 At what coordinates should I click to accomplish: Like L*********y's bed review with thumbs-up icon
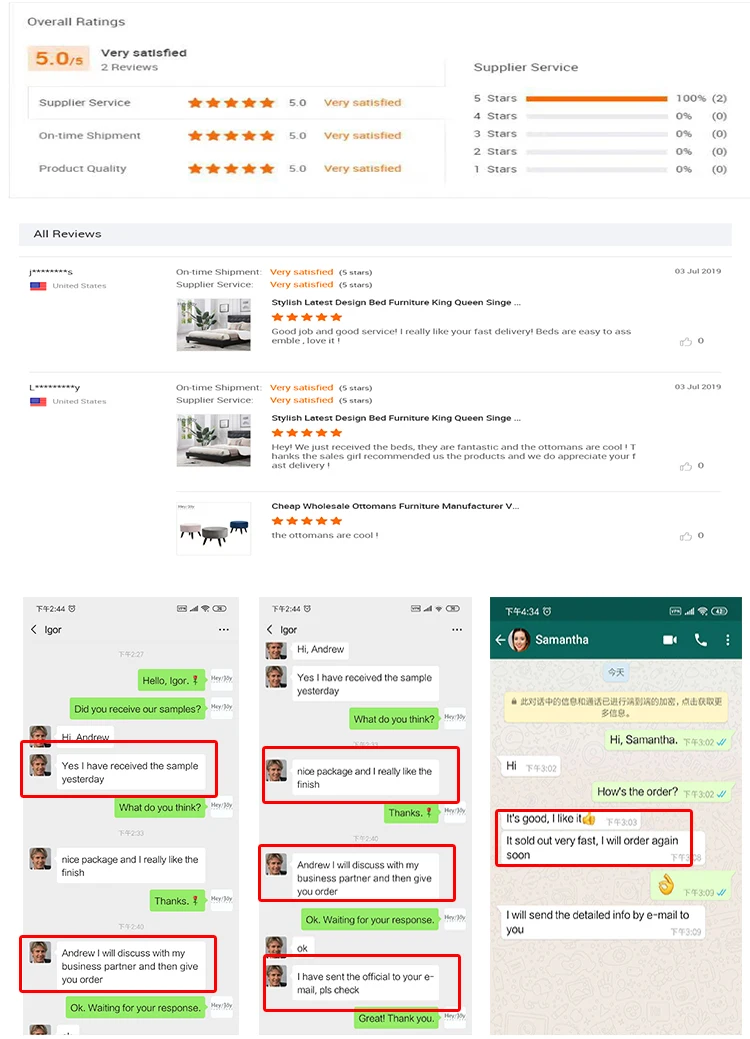click(686, 466)
